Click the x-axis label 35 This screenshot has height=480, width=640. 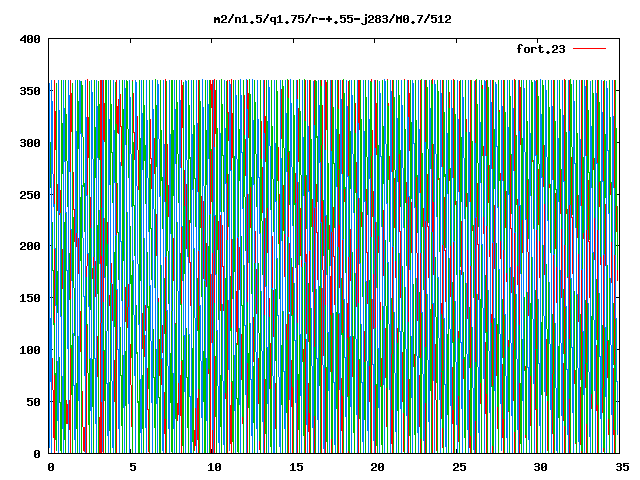coord(622,467)
